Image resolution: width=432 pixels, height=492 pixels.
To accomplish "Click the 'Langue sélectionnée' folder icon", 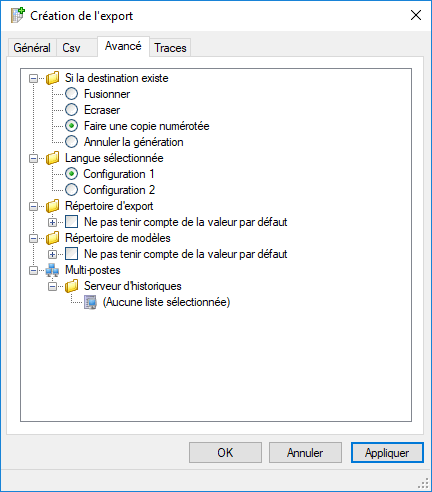I will pyautogui.click(x=52, y=158).
